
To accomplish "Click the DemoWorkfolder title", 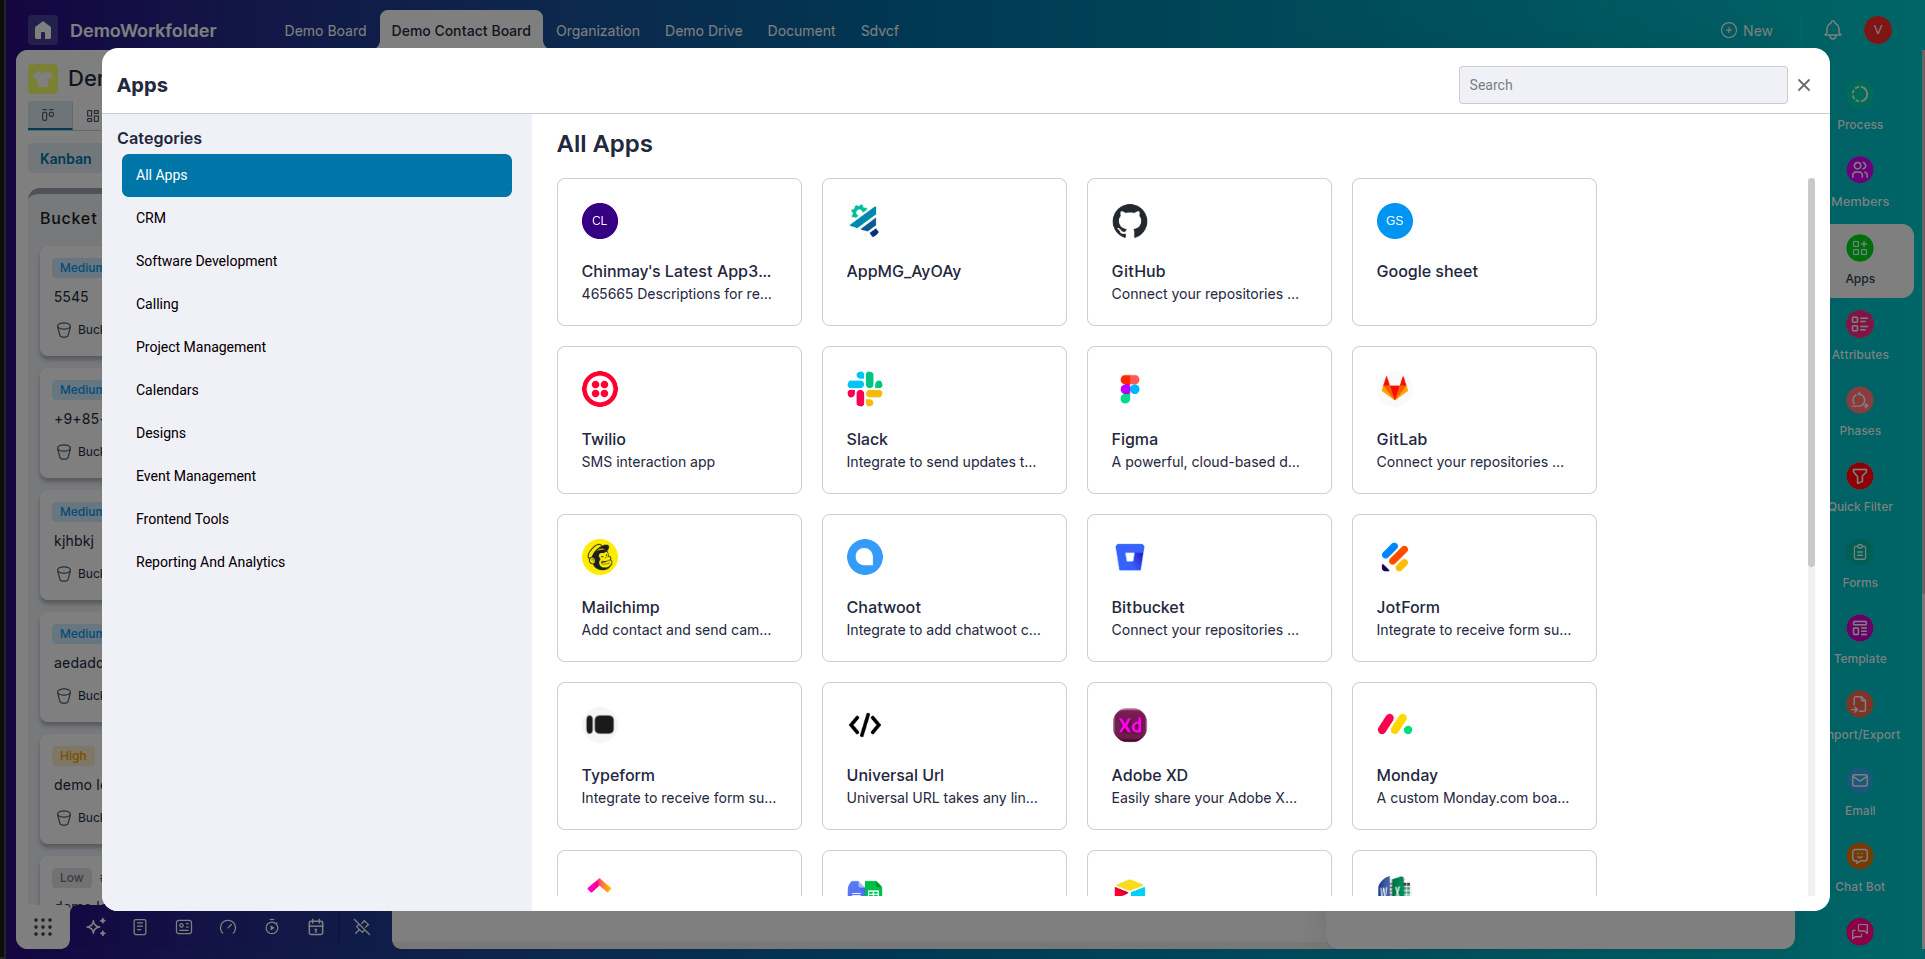I will point(143,31).
